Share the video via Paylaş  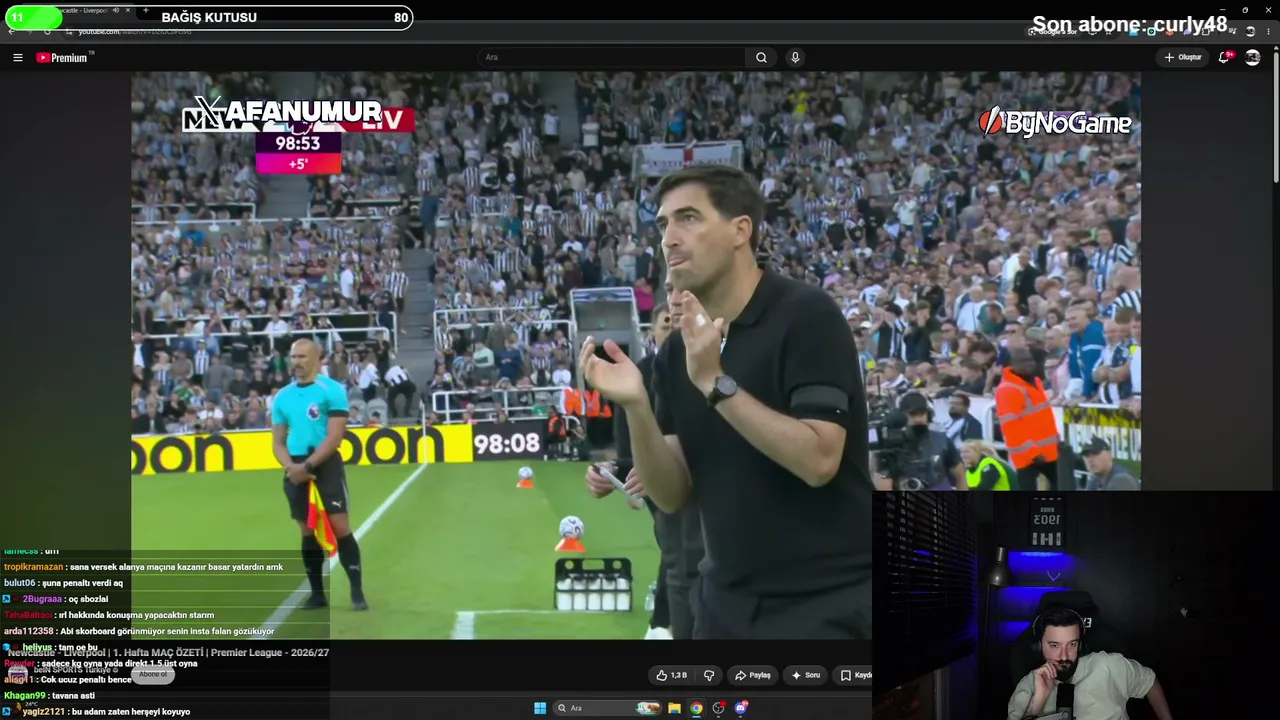click(753, 675)
